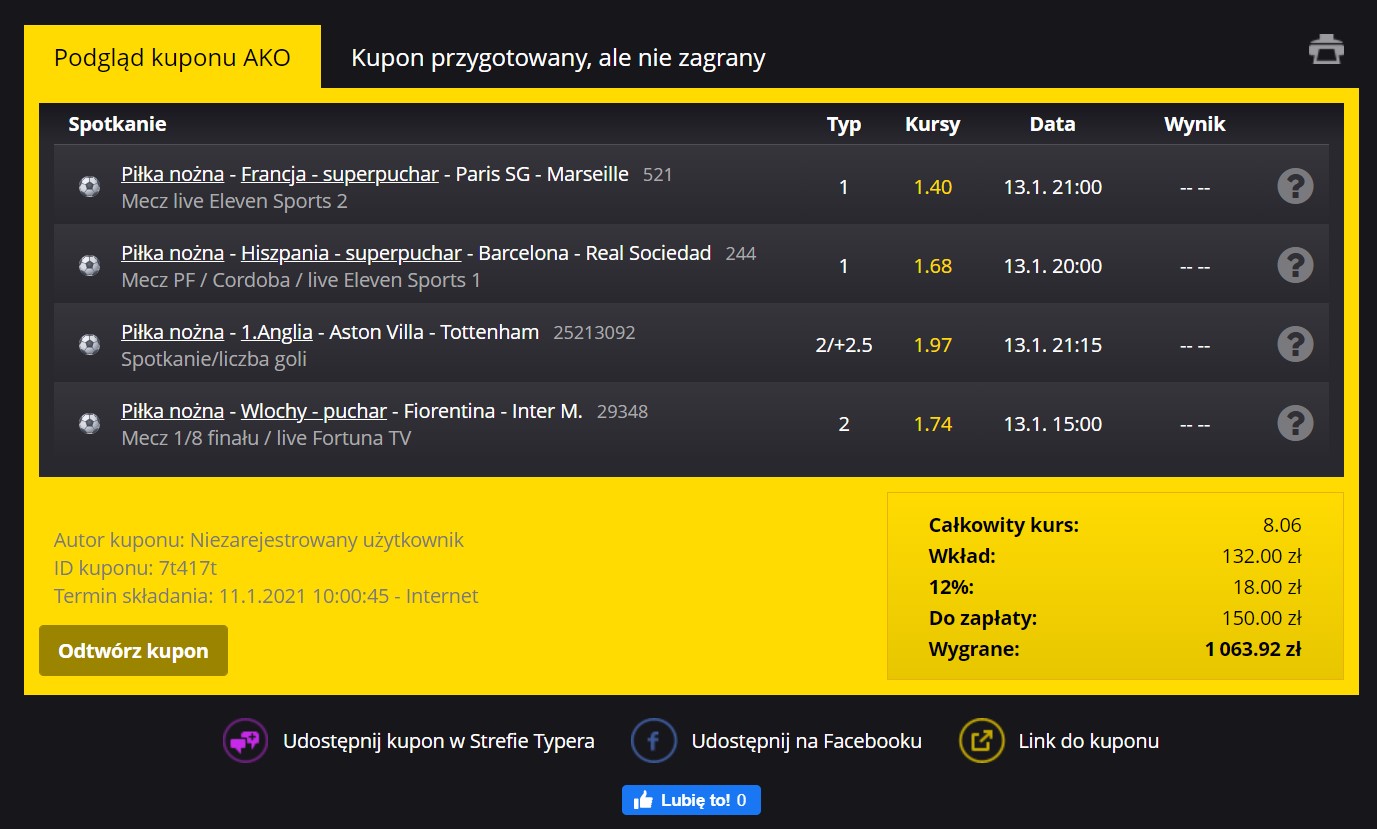Click the Strefa Typera share icon
1377x829 pixels.
click(x=245, y=741)
